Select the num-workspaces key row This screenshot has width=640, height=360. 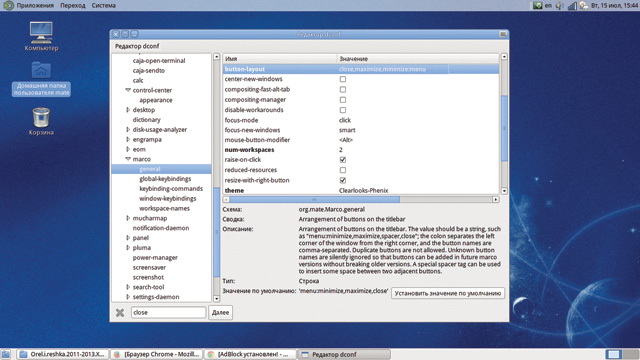coord(361,150)
